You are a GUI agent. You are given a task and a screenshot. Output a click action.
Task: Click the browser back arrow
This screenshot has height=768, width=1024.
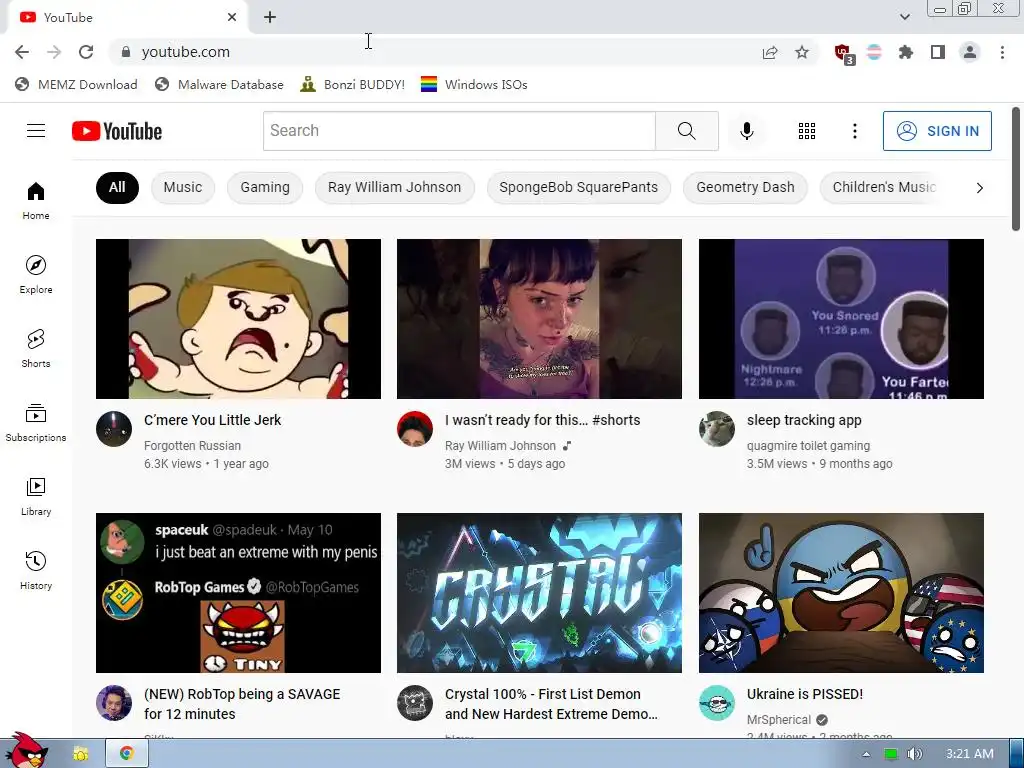point(22,52)
